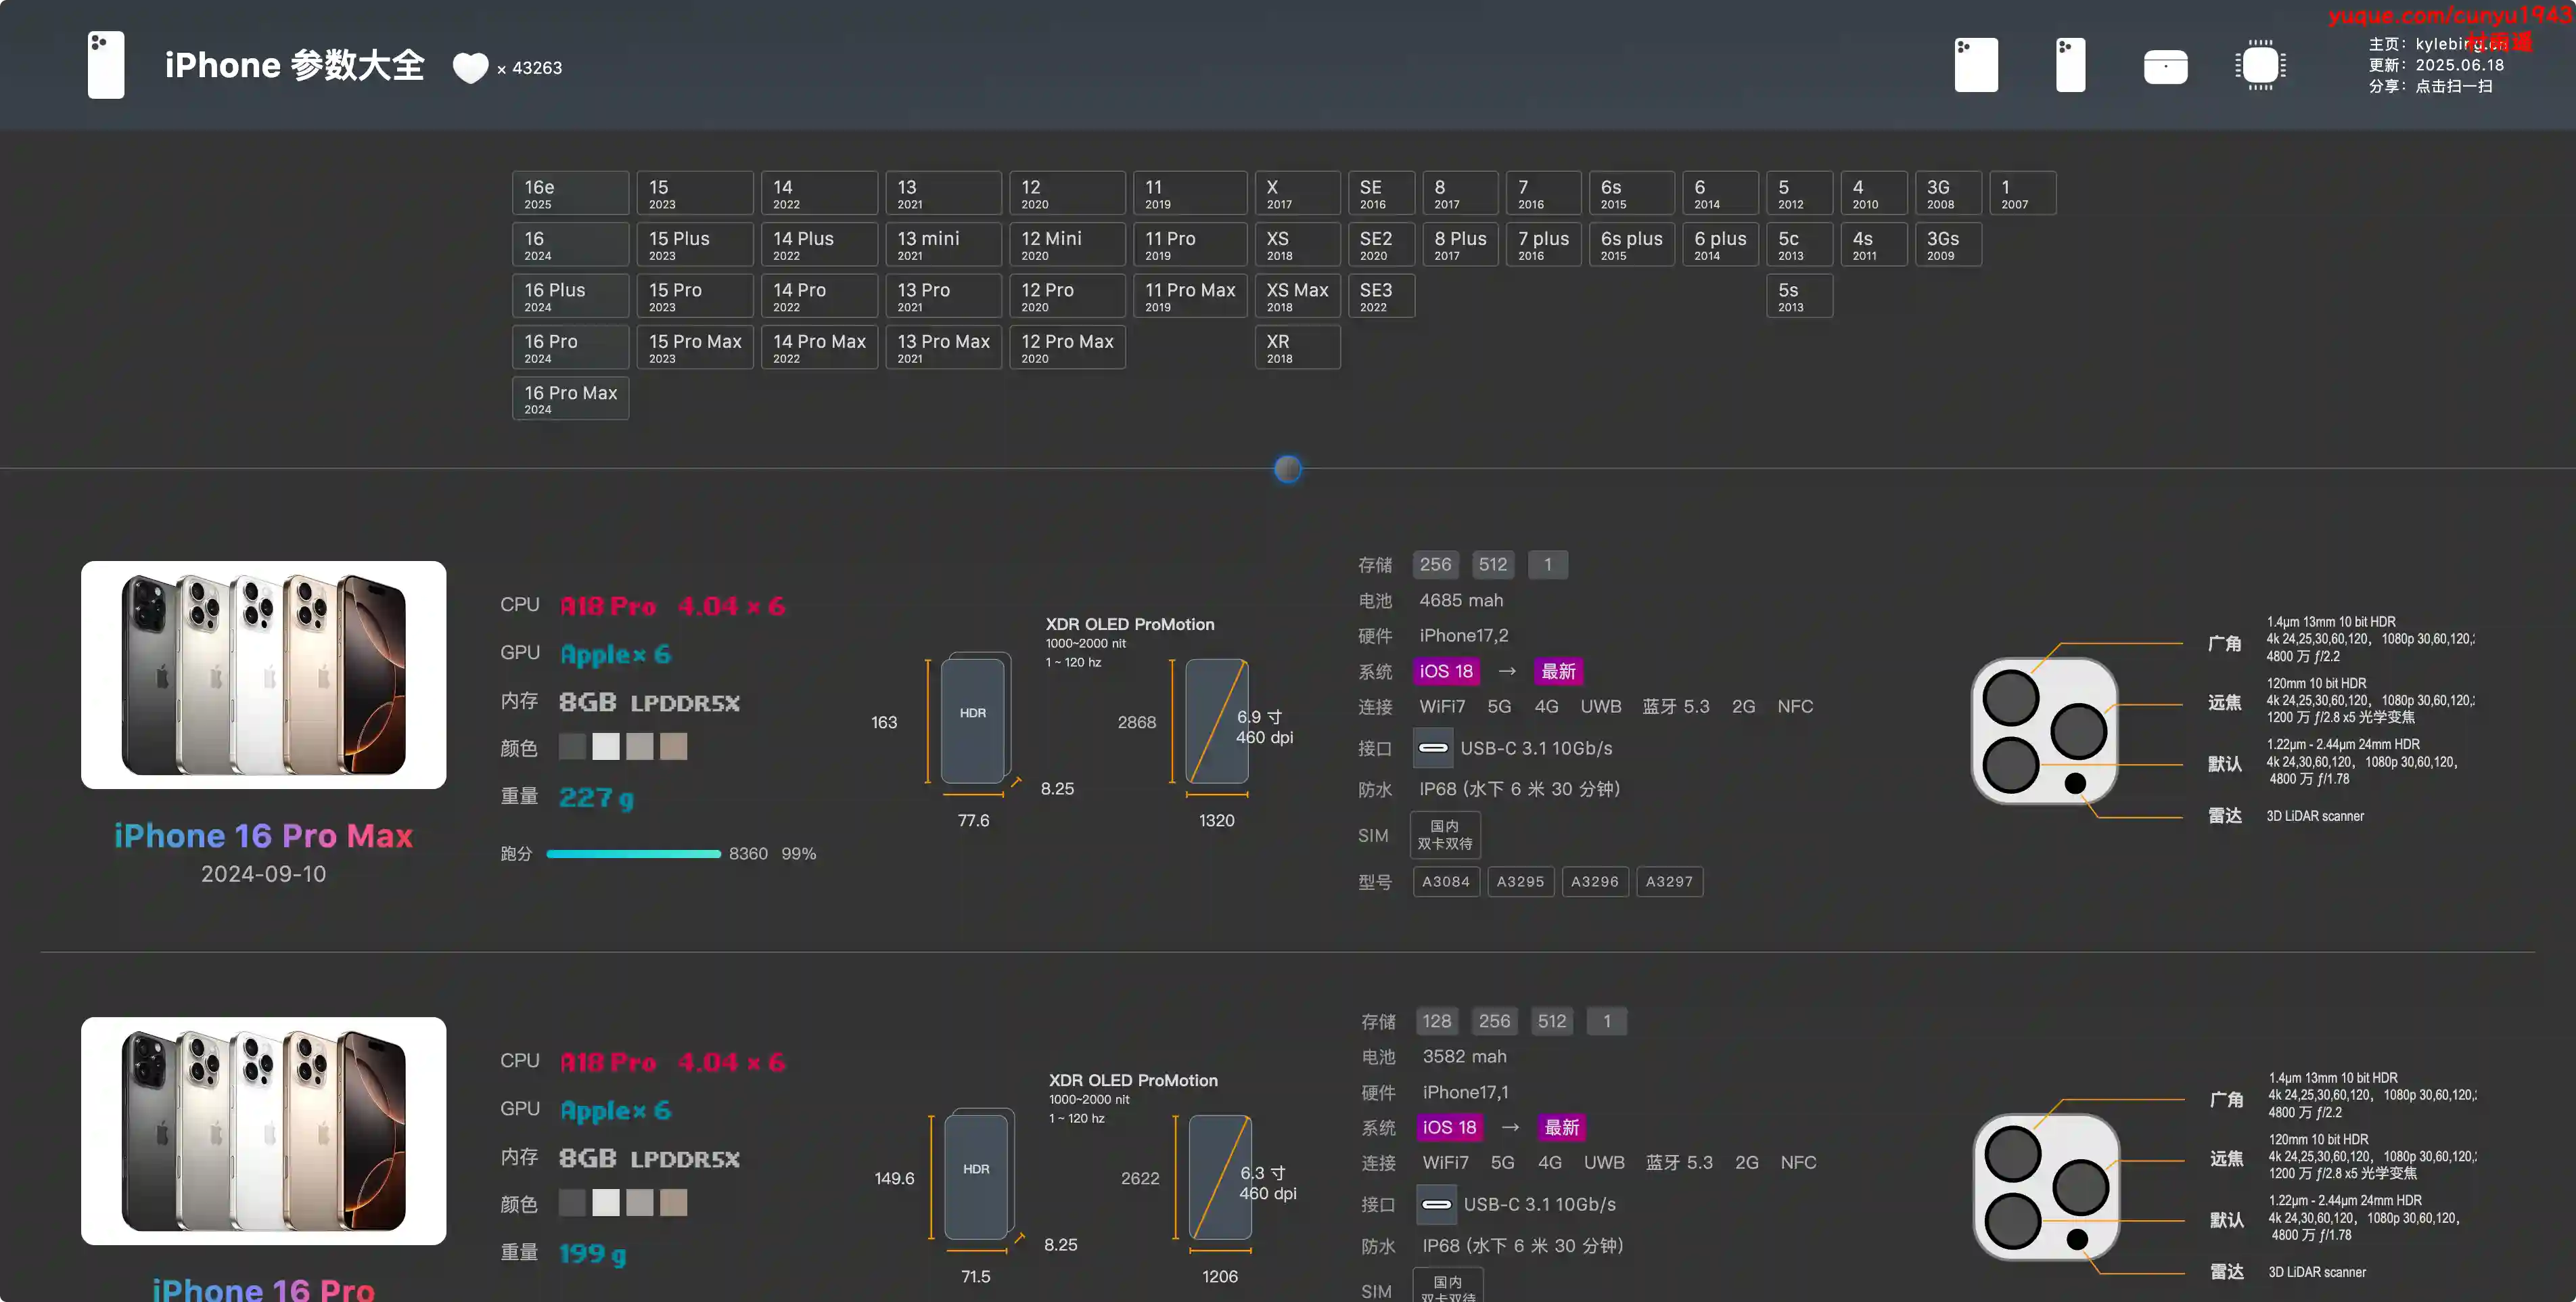The height and width of the screenshot is (1302, 2576).
Task: Open the slim iPad category icon
Action: [x=2070, y=65]
